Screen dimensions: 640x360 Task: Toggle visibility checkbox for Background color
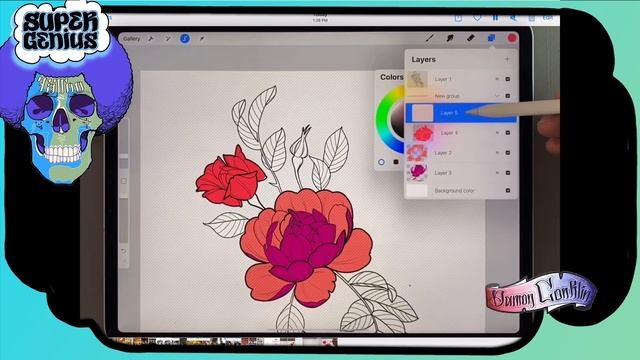click(x=508, y=191)
